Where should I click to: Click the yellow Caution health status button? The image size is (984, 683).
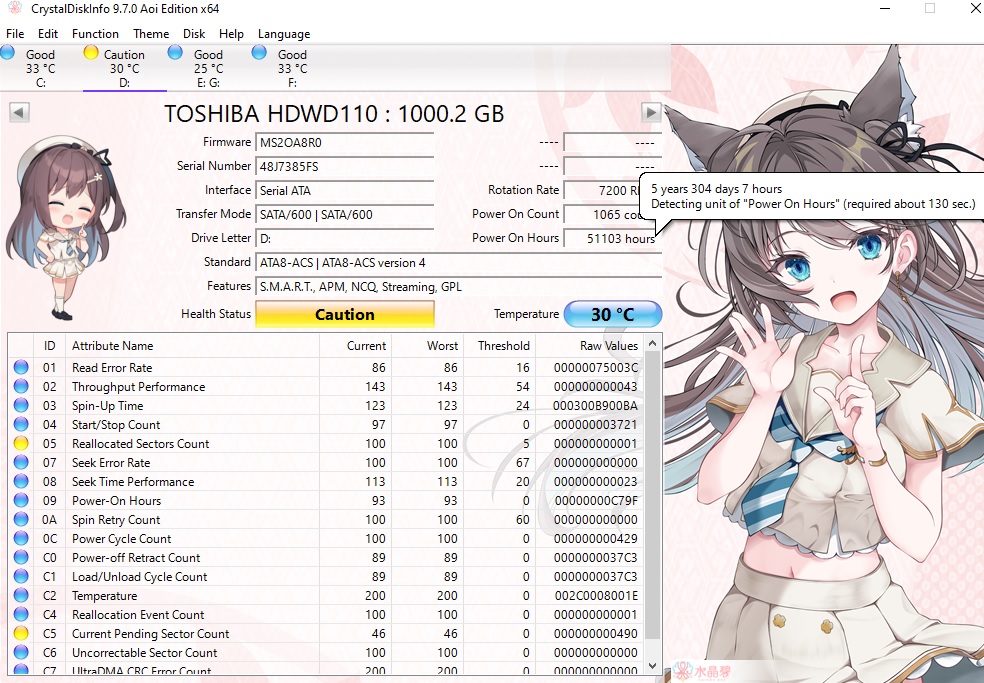point(345,315)
